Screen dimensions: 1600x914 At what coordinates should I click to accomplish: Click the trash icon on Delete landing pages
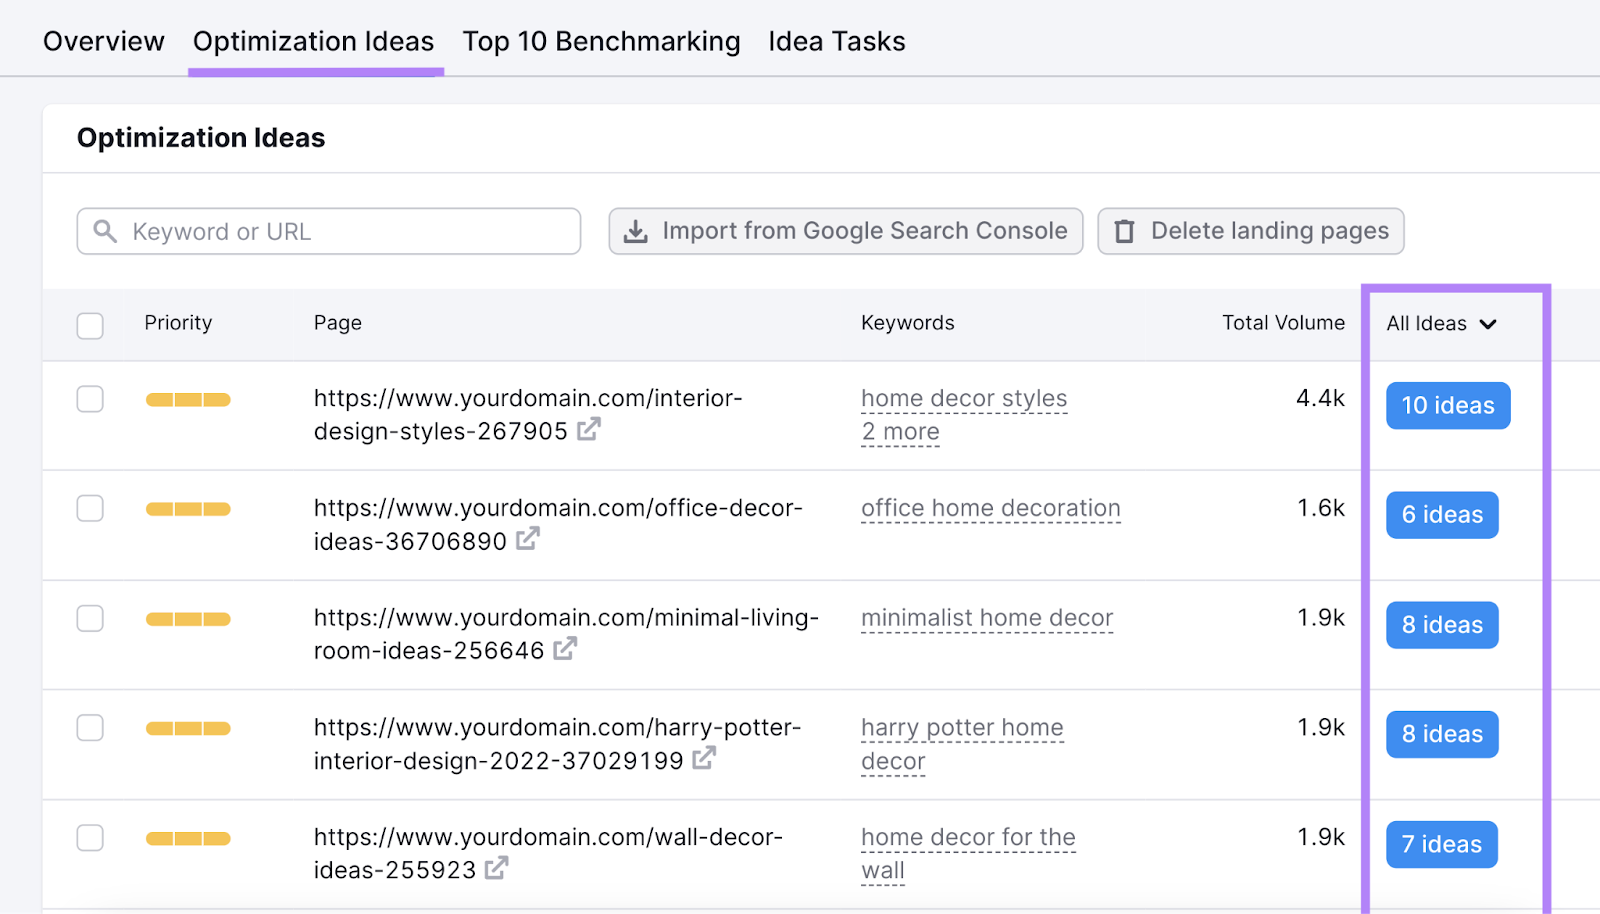point(1125,231)
